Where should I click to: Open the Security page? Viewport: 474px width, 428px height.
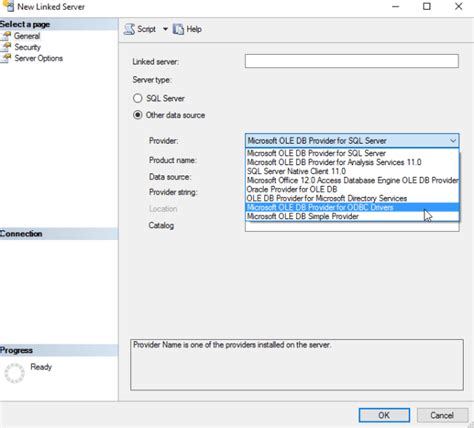[27, 47]
